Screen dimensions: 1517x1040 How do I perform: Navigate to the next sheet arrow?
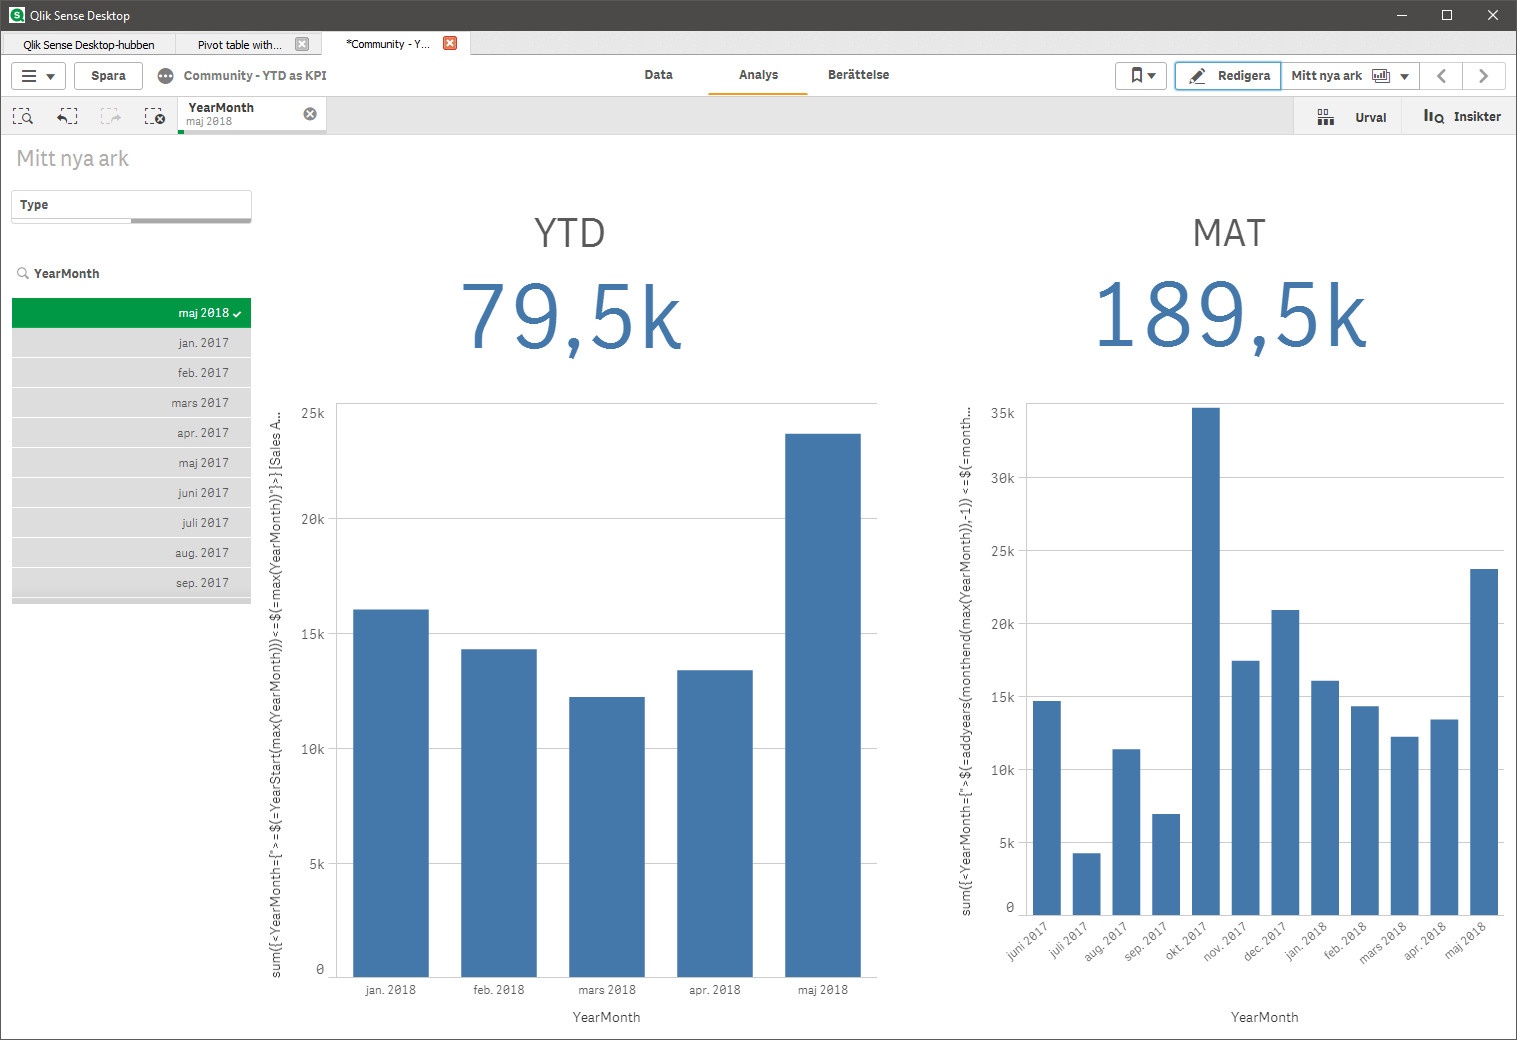tap(1484, 75)
